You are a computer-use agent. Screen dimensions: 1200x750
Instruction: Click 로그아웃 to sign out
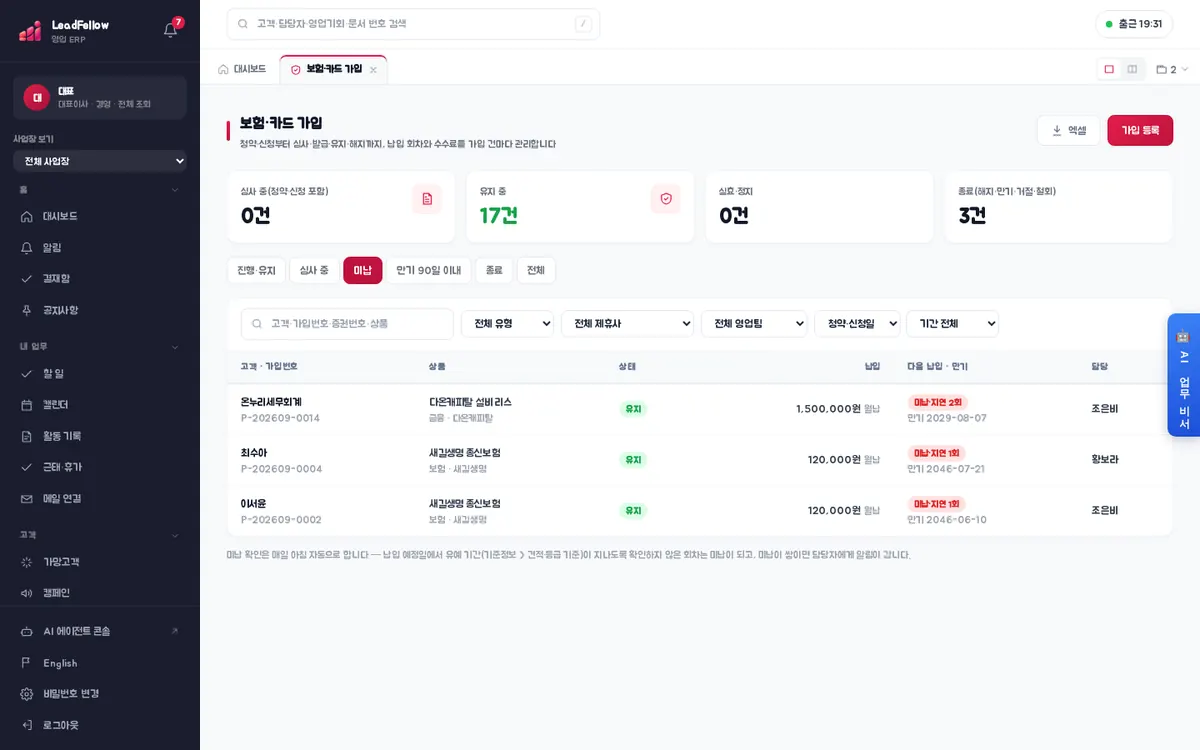click(100, 725)
